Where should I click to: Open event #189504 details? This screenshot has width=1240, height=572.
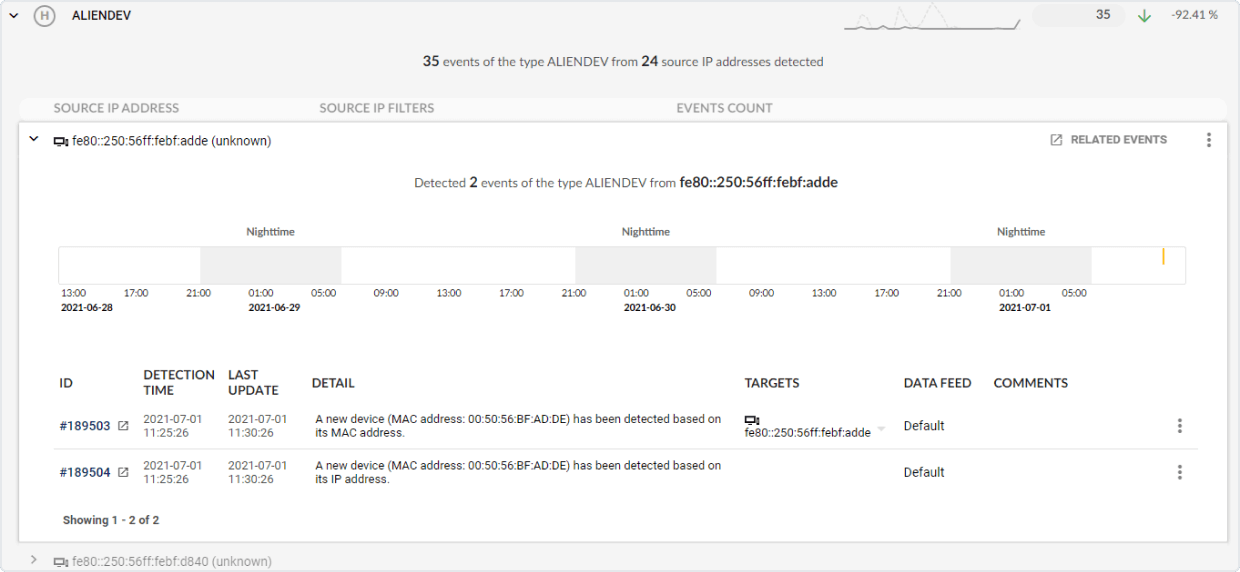(84, 472)
